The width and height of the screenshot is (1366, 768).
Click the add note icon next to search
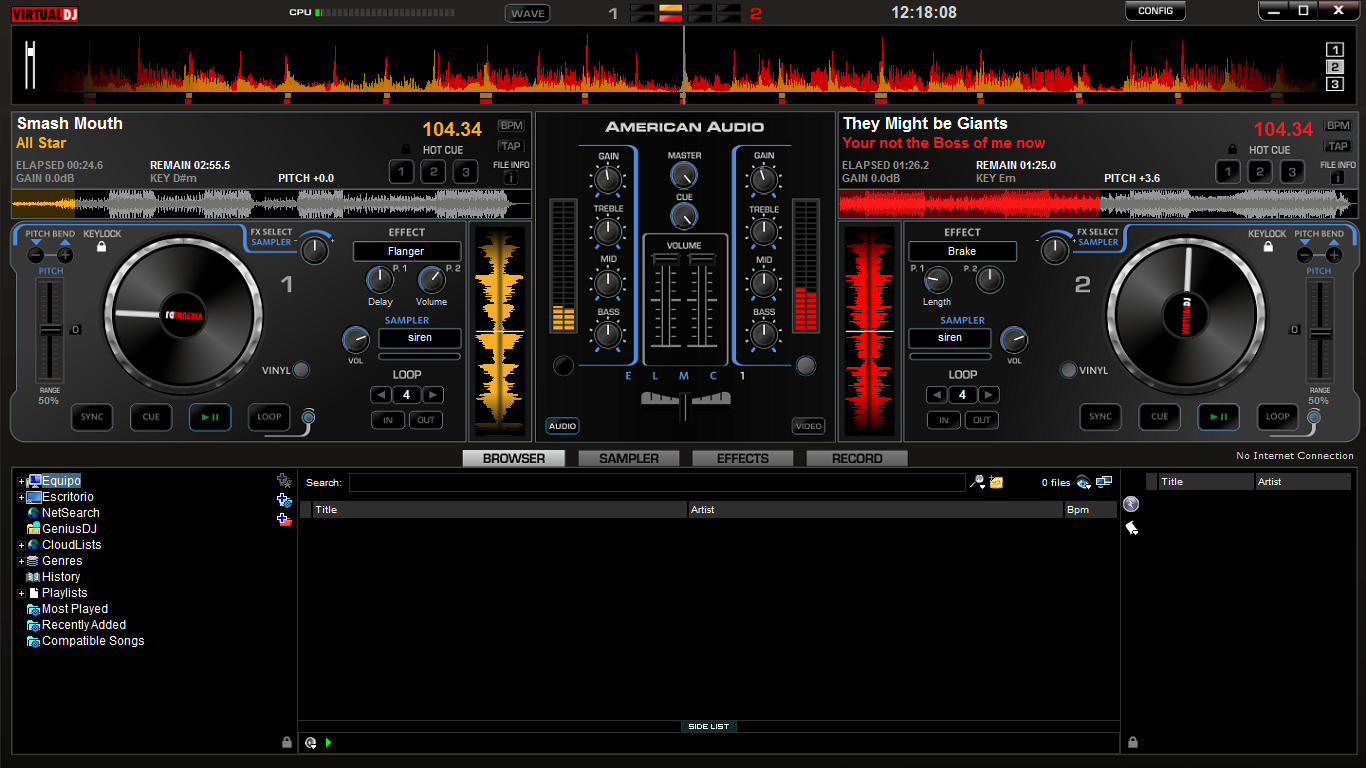tap(995, 482)
